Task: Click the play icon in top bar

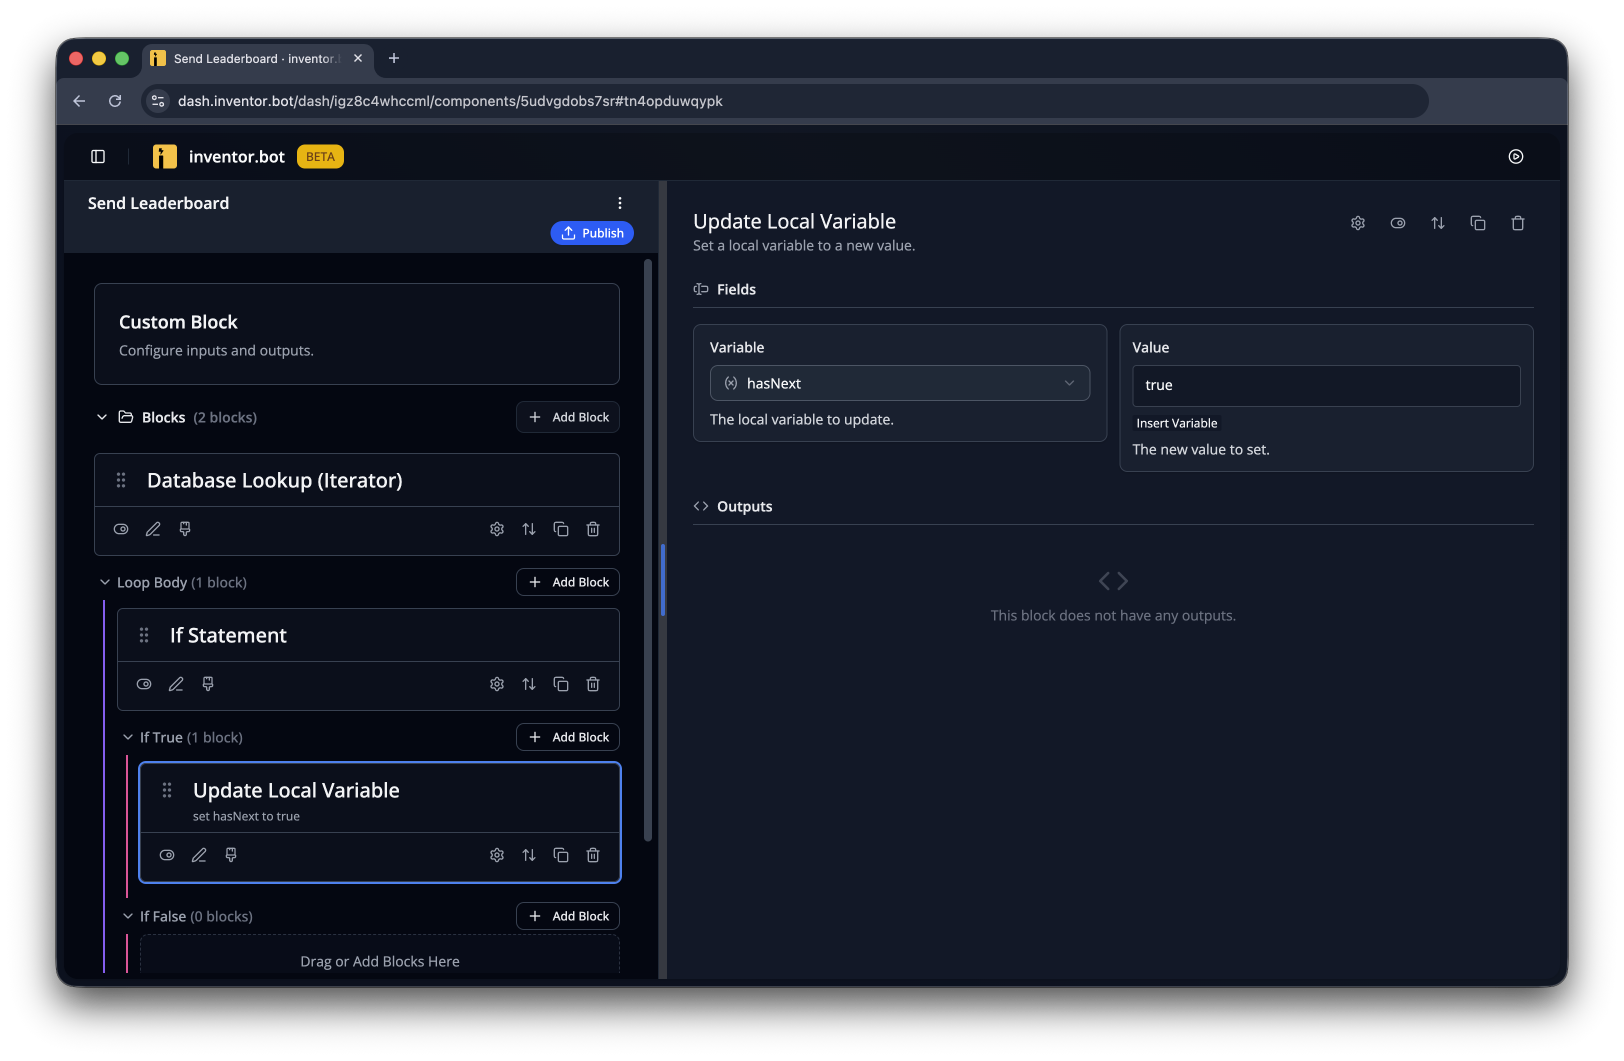Action: click(1516, 156)
